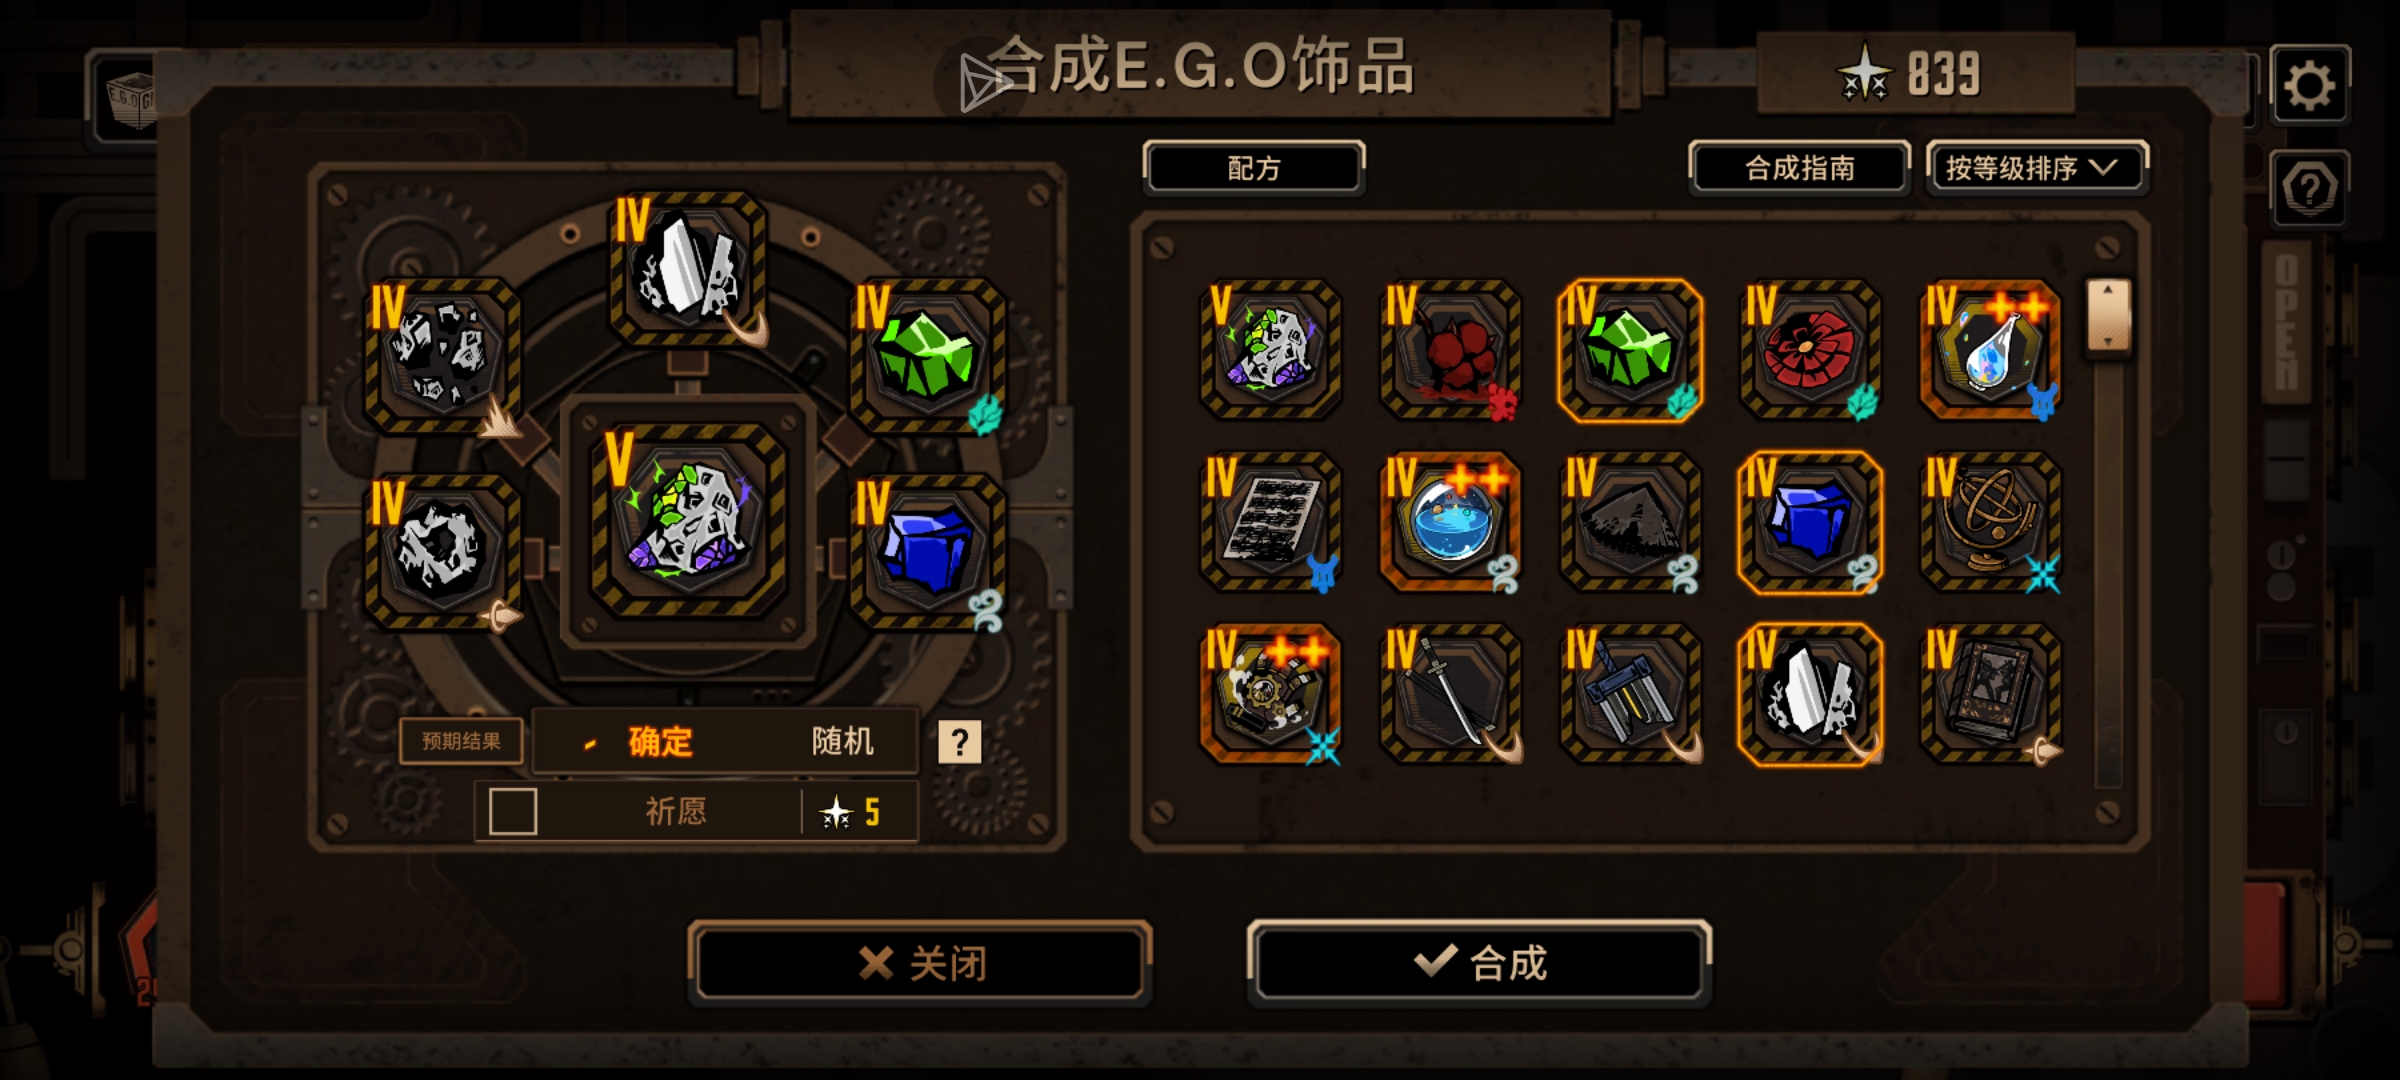This screenshot has height=1080, width=2400.
Task: Click the scrollbar down arrow on handle
Action: [2108, 341]
